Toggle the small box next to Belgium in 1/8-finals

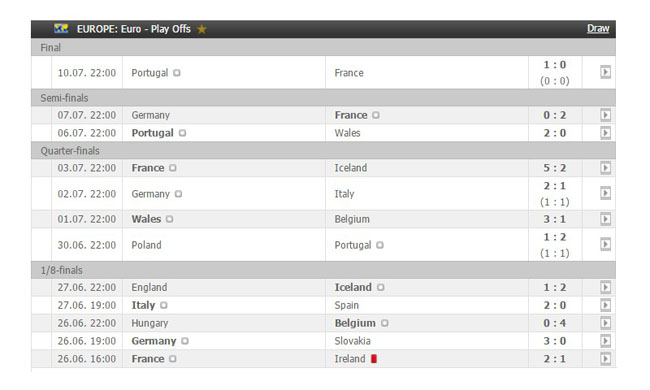point(384,323)
